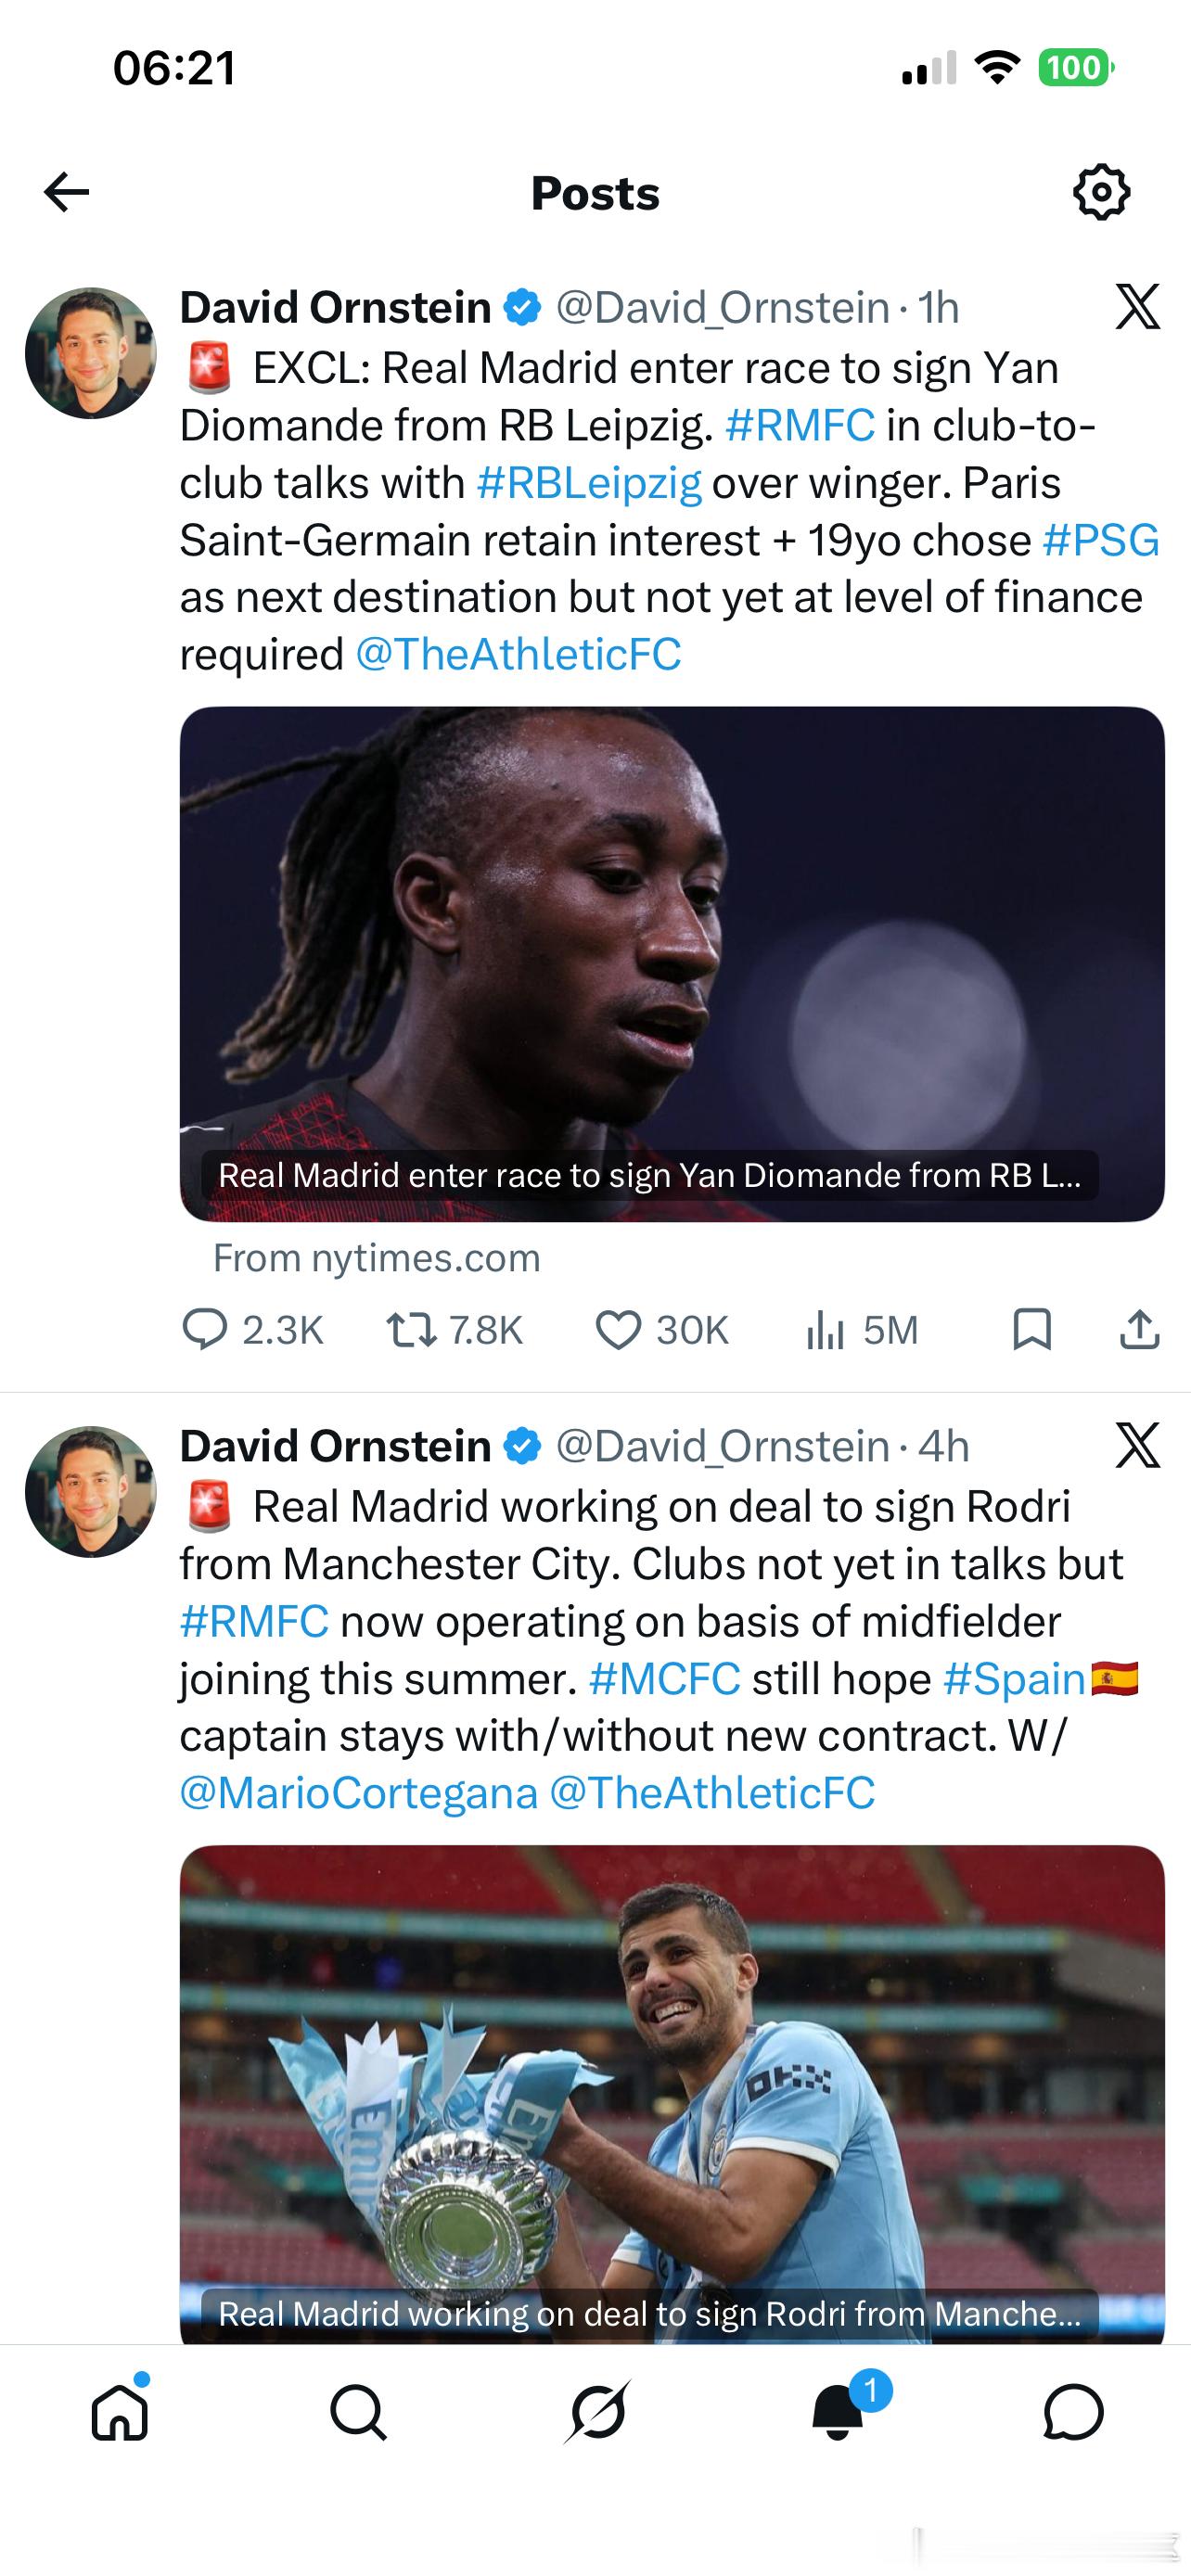
Task: Open the Grok tab in bottom bar
Action: (x=597, y=2413)
